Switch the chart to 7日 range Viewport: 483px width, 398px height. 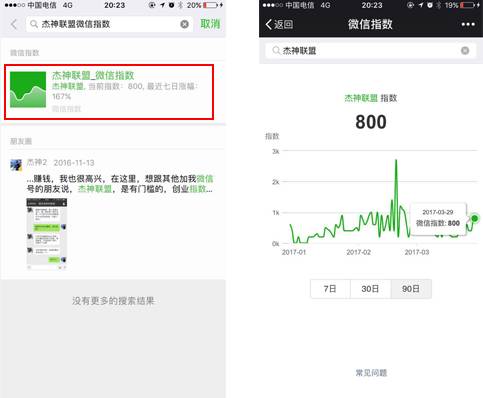point(330,289)
